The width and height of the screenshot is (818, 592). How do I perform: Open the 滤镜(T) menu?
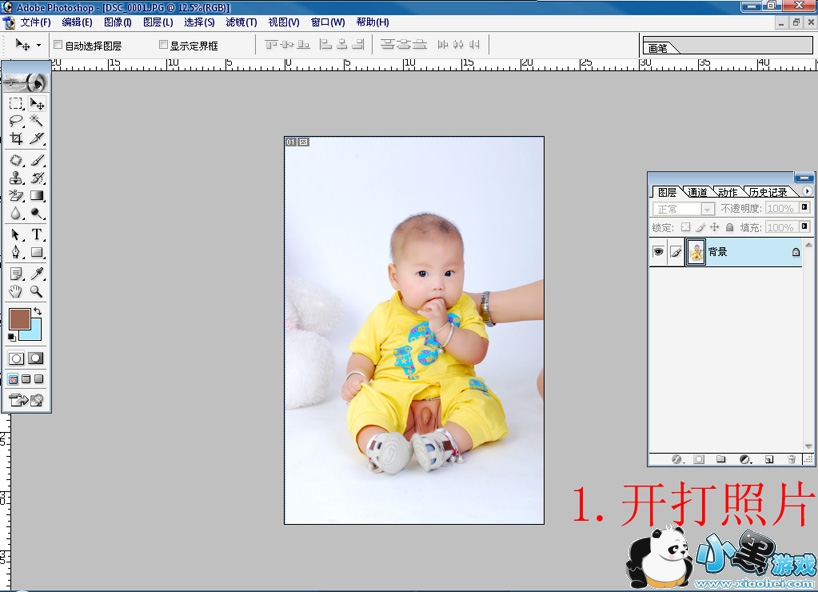click(242, 22)
